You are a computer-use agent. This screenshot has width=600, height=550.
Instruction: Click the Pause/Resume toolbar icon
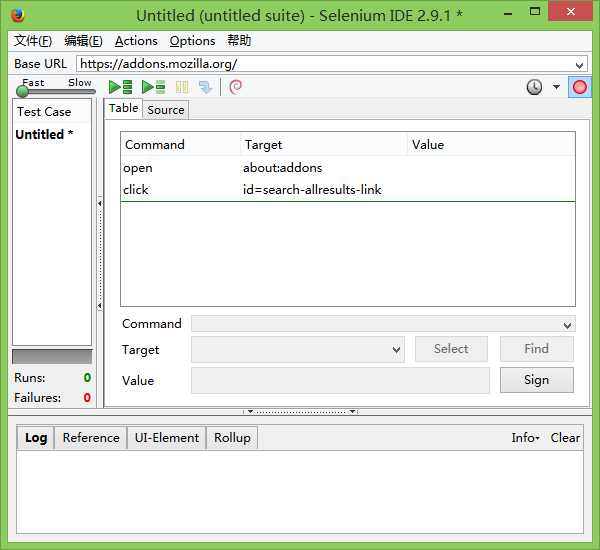[x=182, y=87]
